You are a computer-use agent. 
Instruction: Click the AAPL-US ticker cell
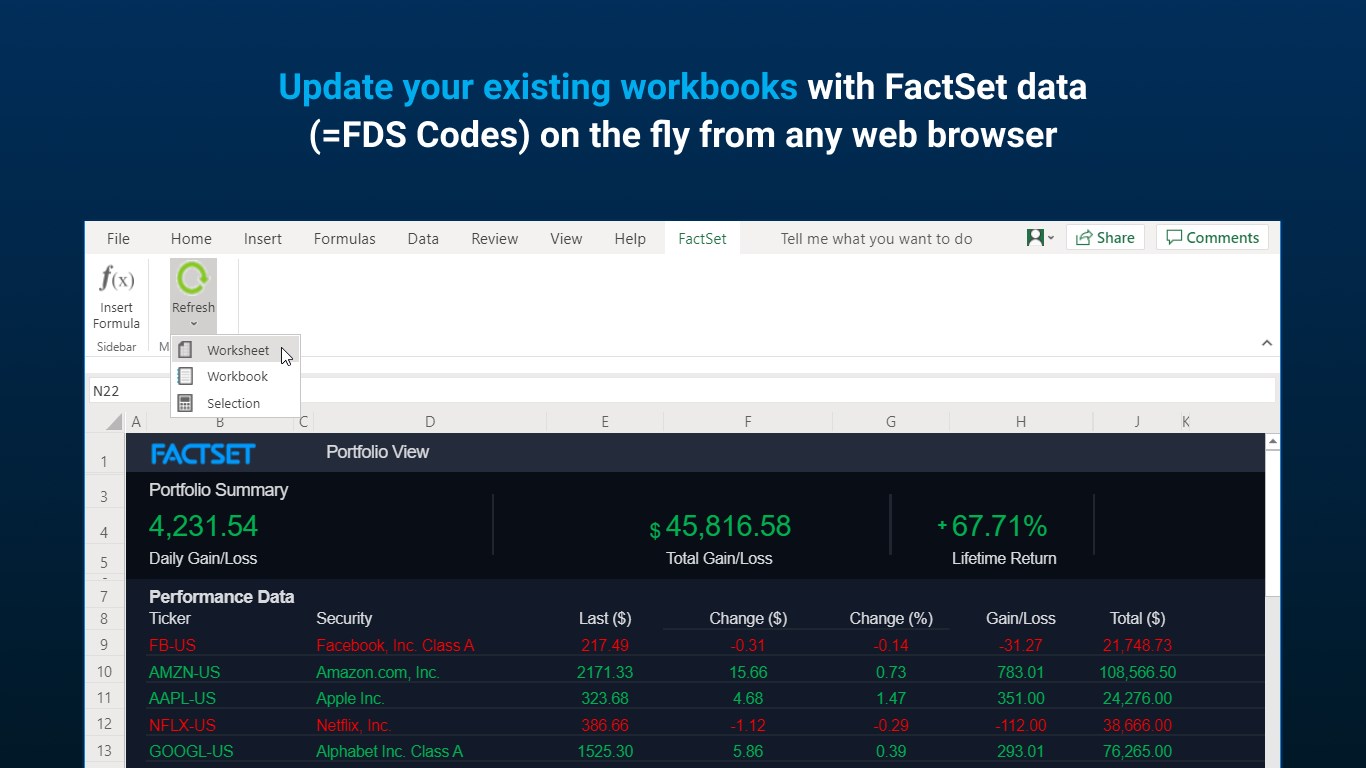coord(182,698)
